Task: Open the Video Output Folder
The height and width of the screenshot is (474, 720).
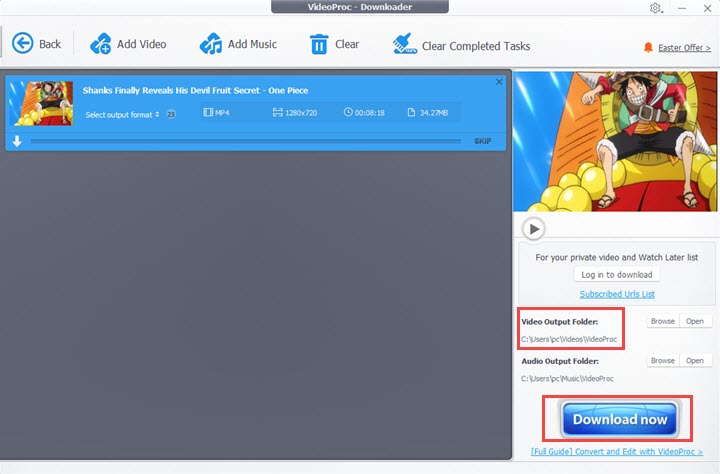Action: 695,321
